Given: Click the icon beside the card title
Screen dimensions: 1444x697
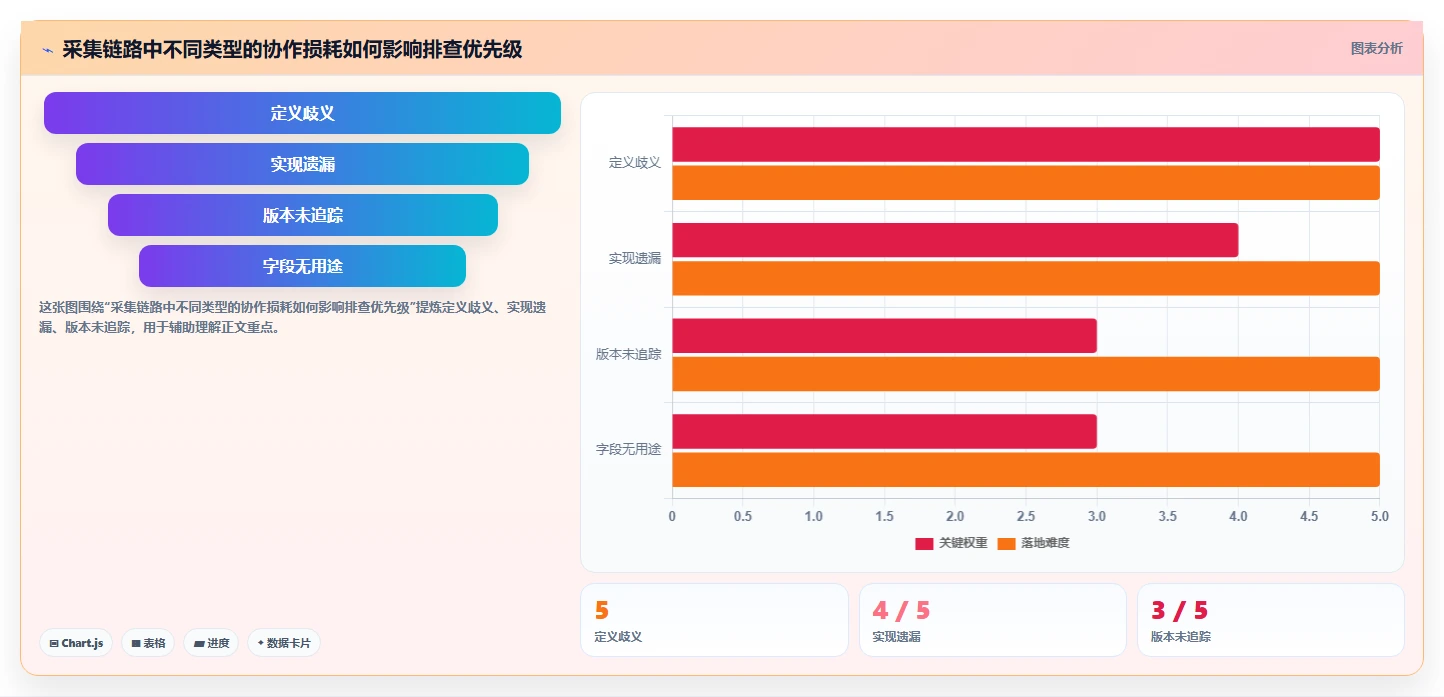Looking at the screenshot, I should pyautogui.click(x=47, y=50).
